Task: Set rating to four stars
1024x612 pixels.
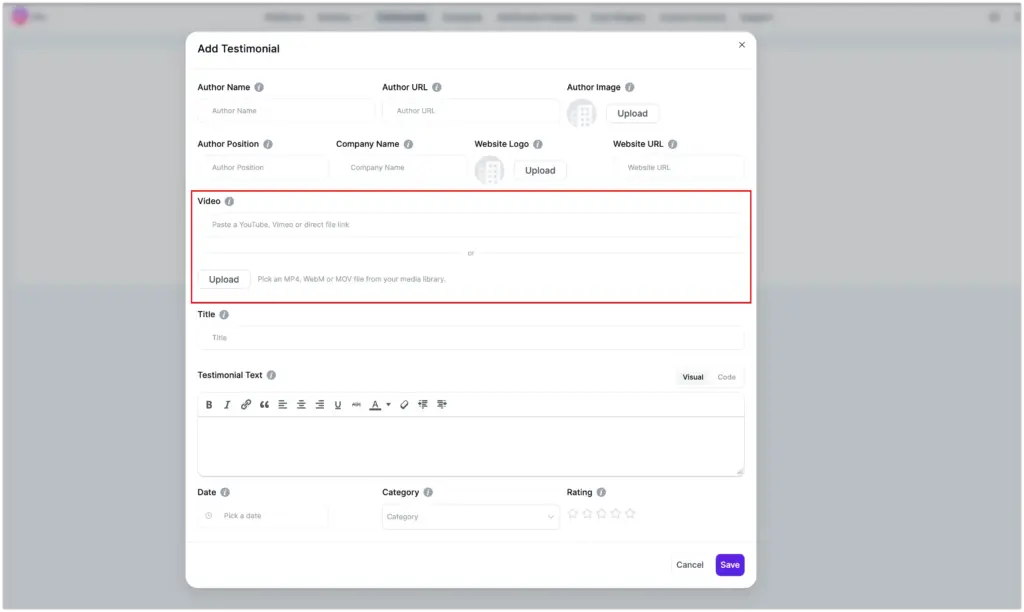Action: 616,513
